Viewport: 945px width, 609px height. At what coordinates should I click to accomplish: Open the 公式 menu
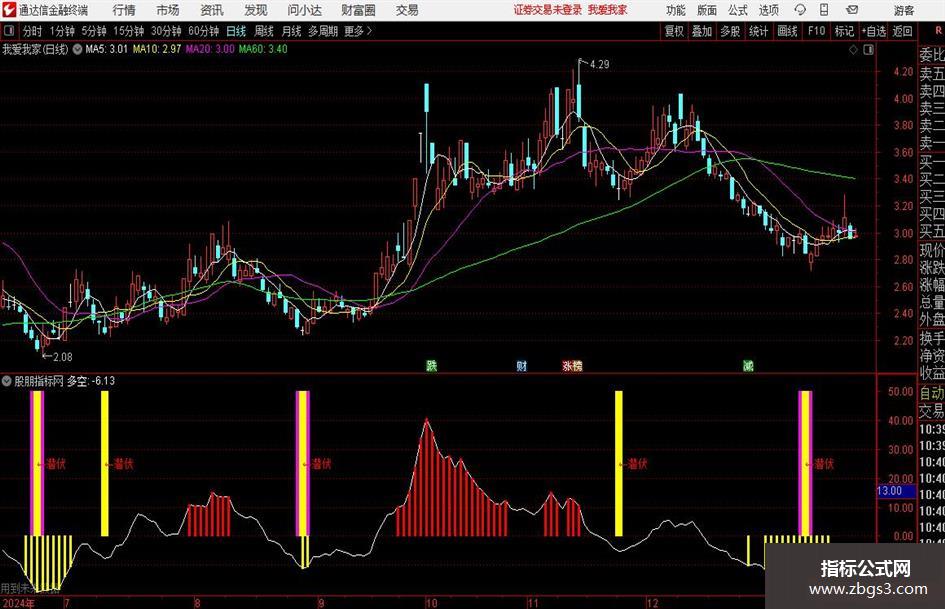pyautogui.click(x=738, y=10)
